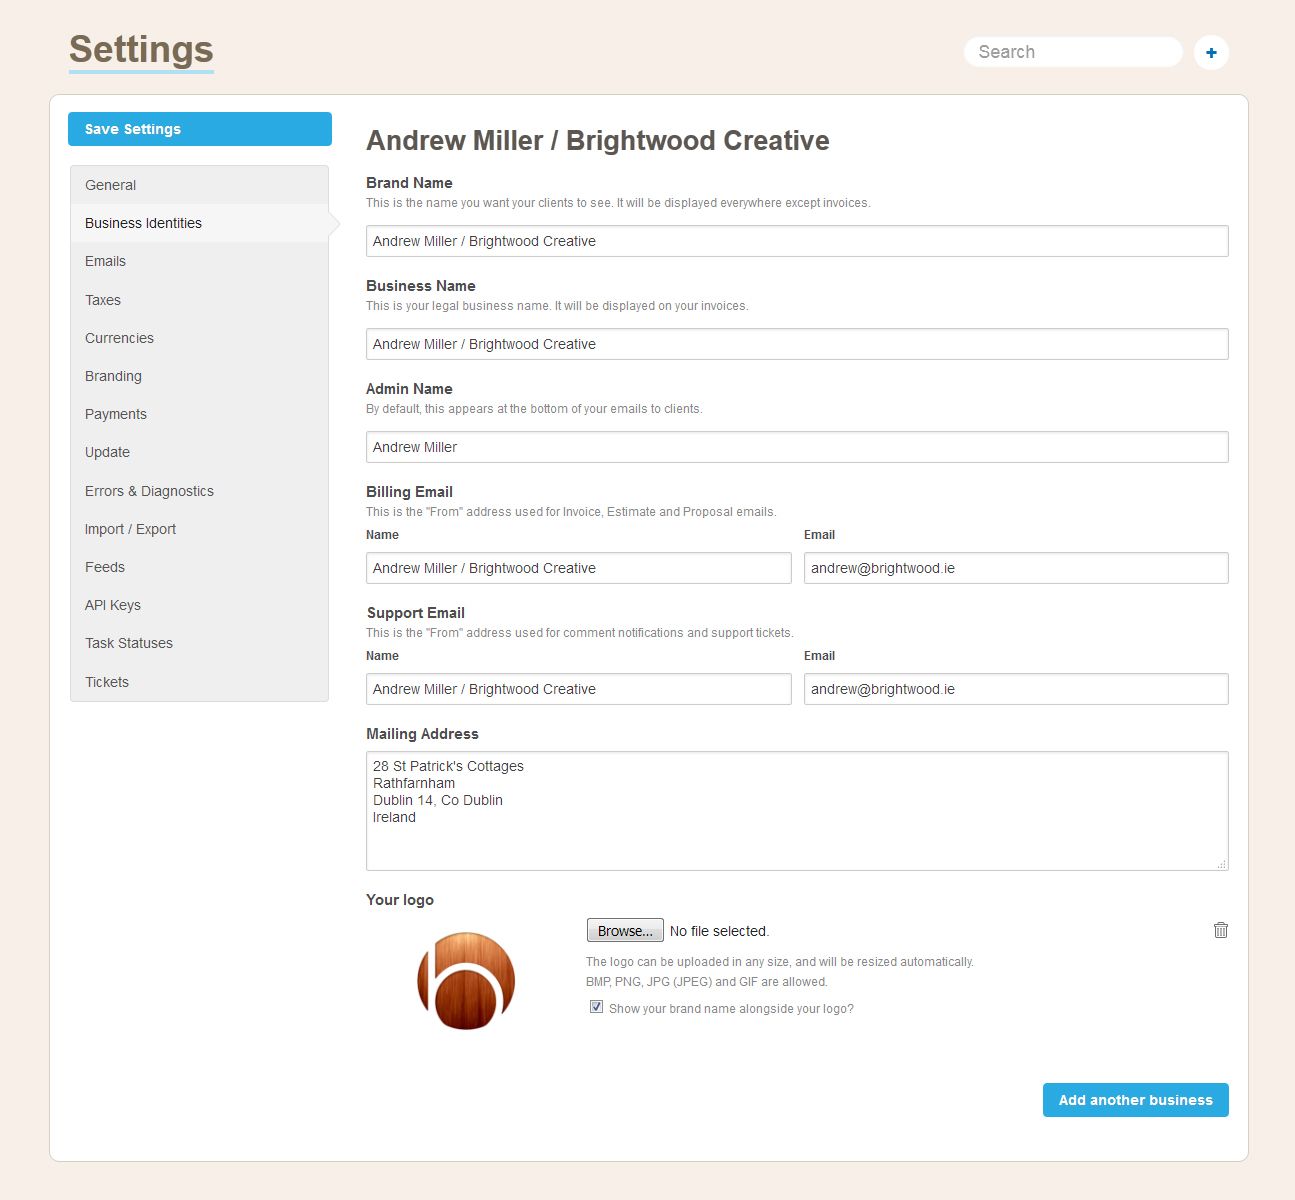Click the Billing Email label
Image resolution: width=1295 pixels, height=1200 pixels.
pos(409,492)
